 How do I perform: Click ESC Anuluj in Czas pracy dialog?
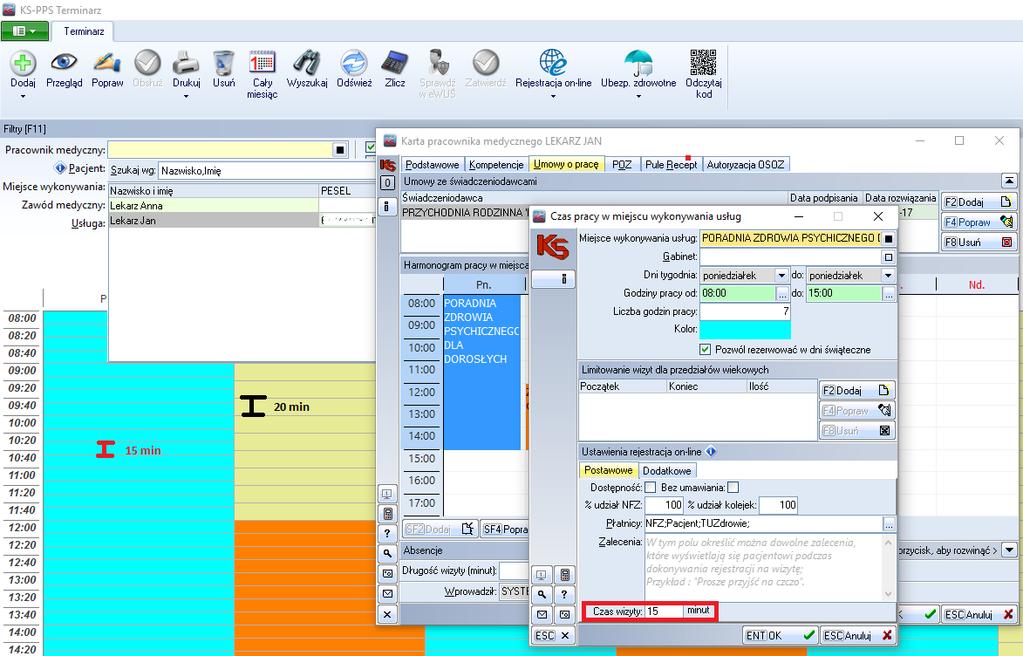tap(857, 635)
